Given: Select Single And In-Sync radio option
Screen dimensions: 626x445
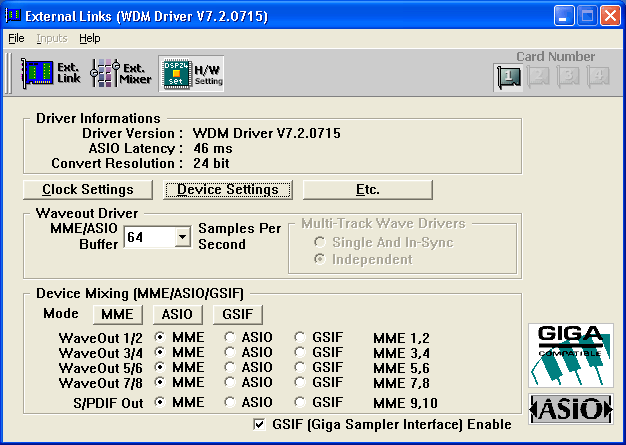Looking at the screenshot, I should coord(383,242).
